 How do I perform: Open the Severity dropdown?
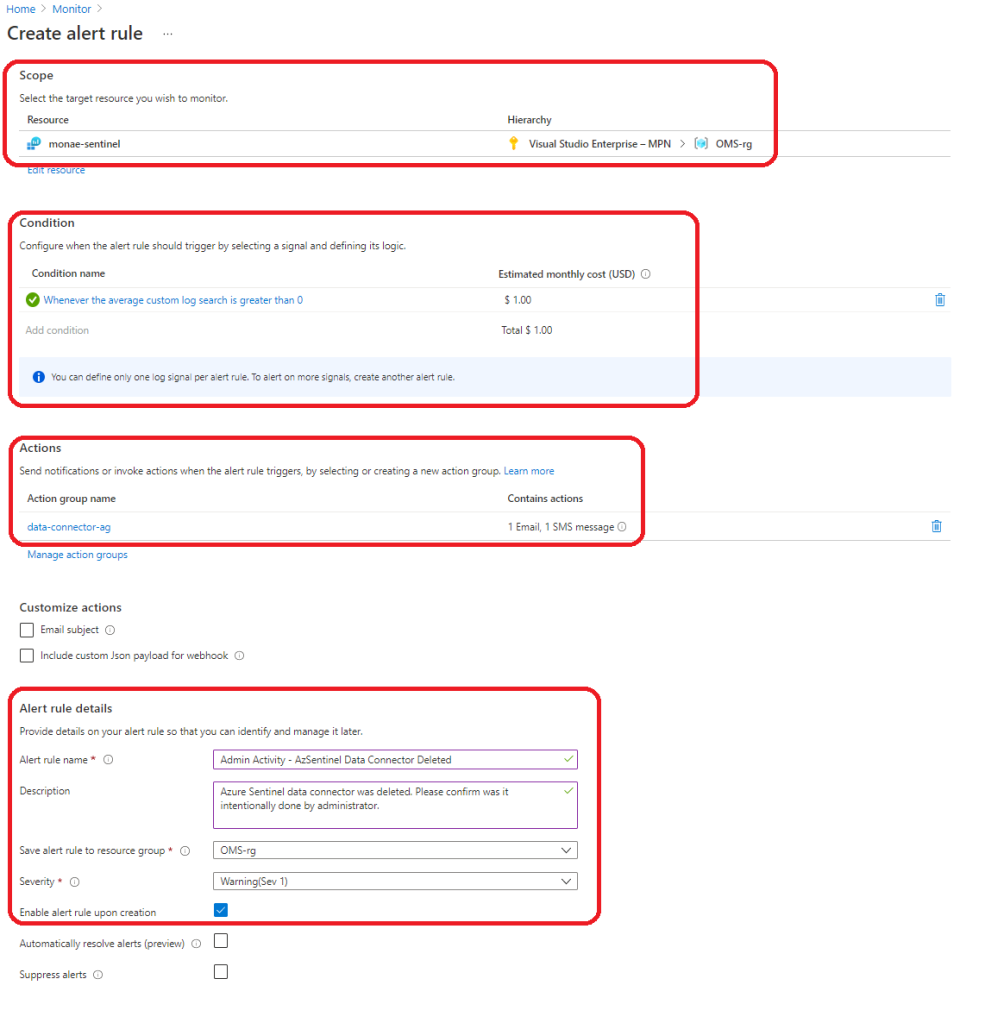click(x=395, y=881)
